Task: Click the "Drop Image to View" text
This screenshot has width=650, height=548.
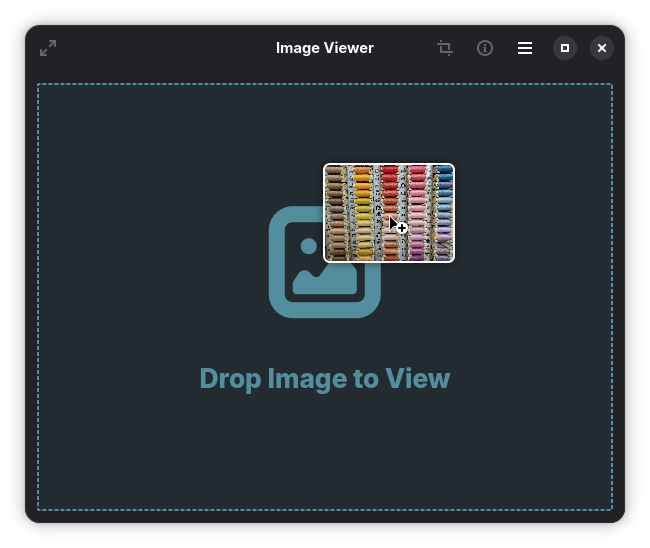Action: 325,379
